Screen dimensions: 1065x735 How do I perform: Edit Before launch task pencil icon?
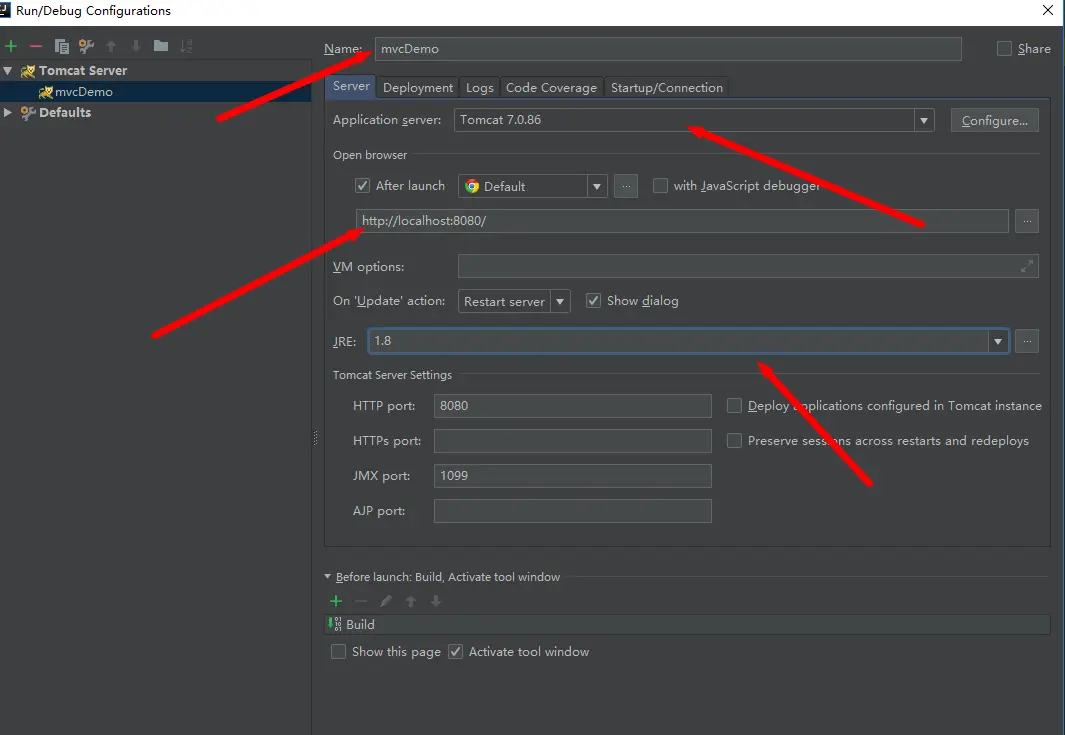coord(386,601)
